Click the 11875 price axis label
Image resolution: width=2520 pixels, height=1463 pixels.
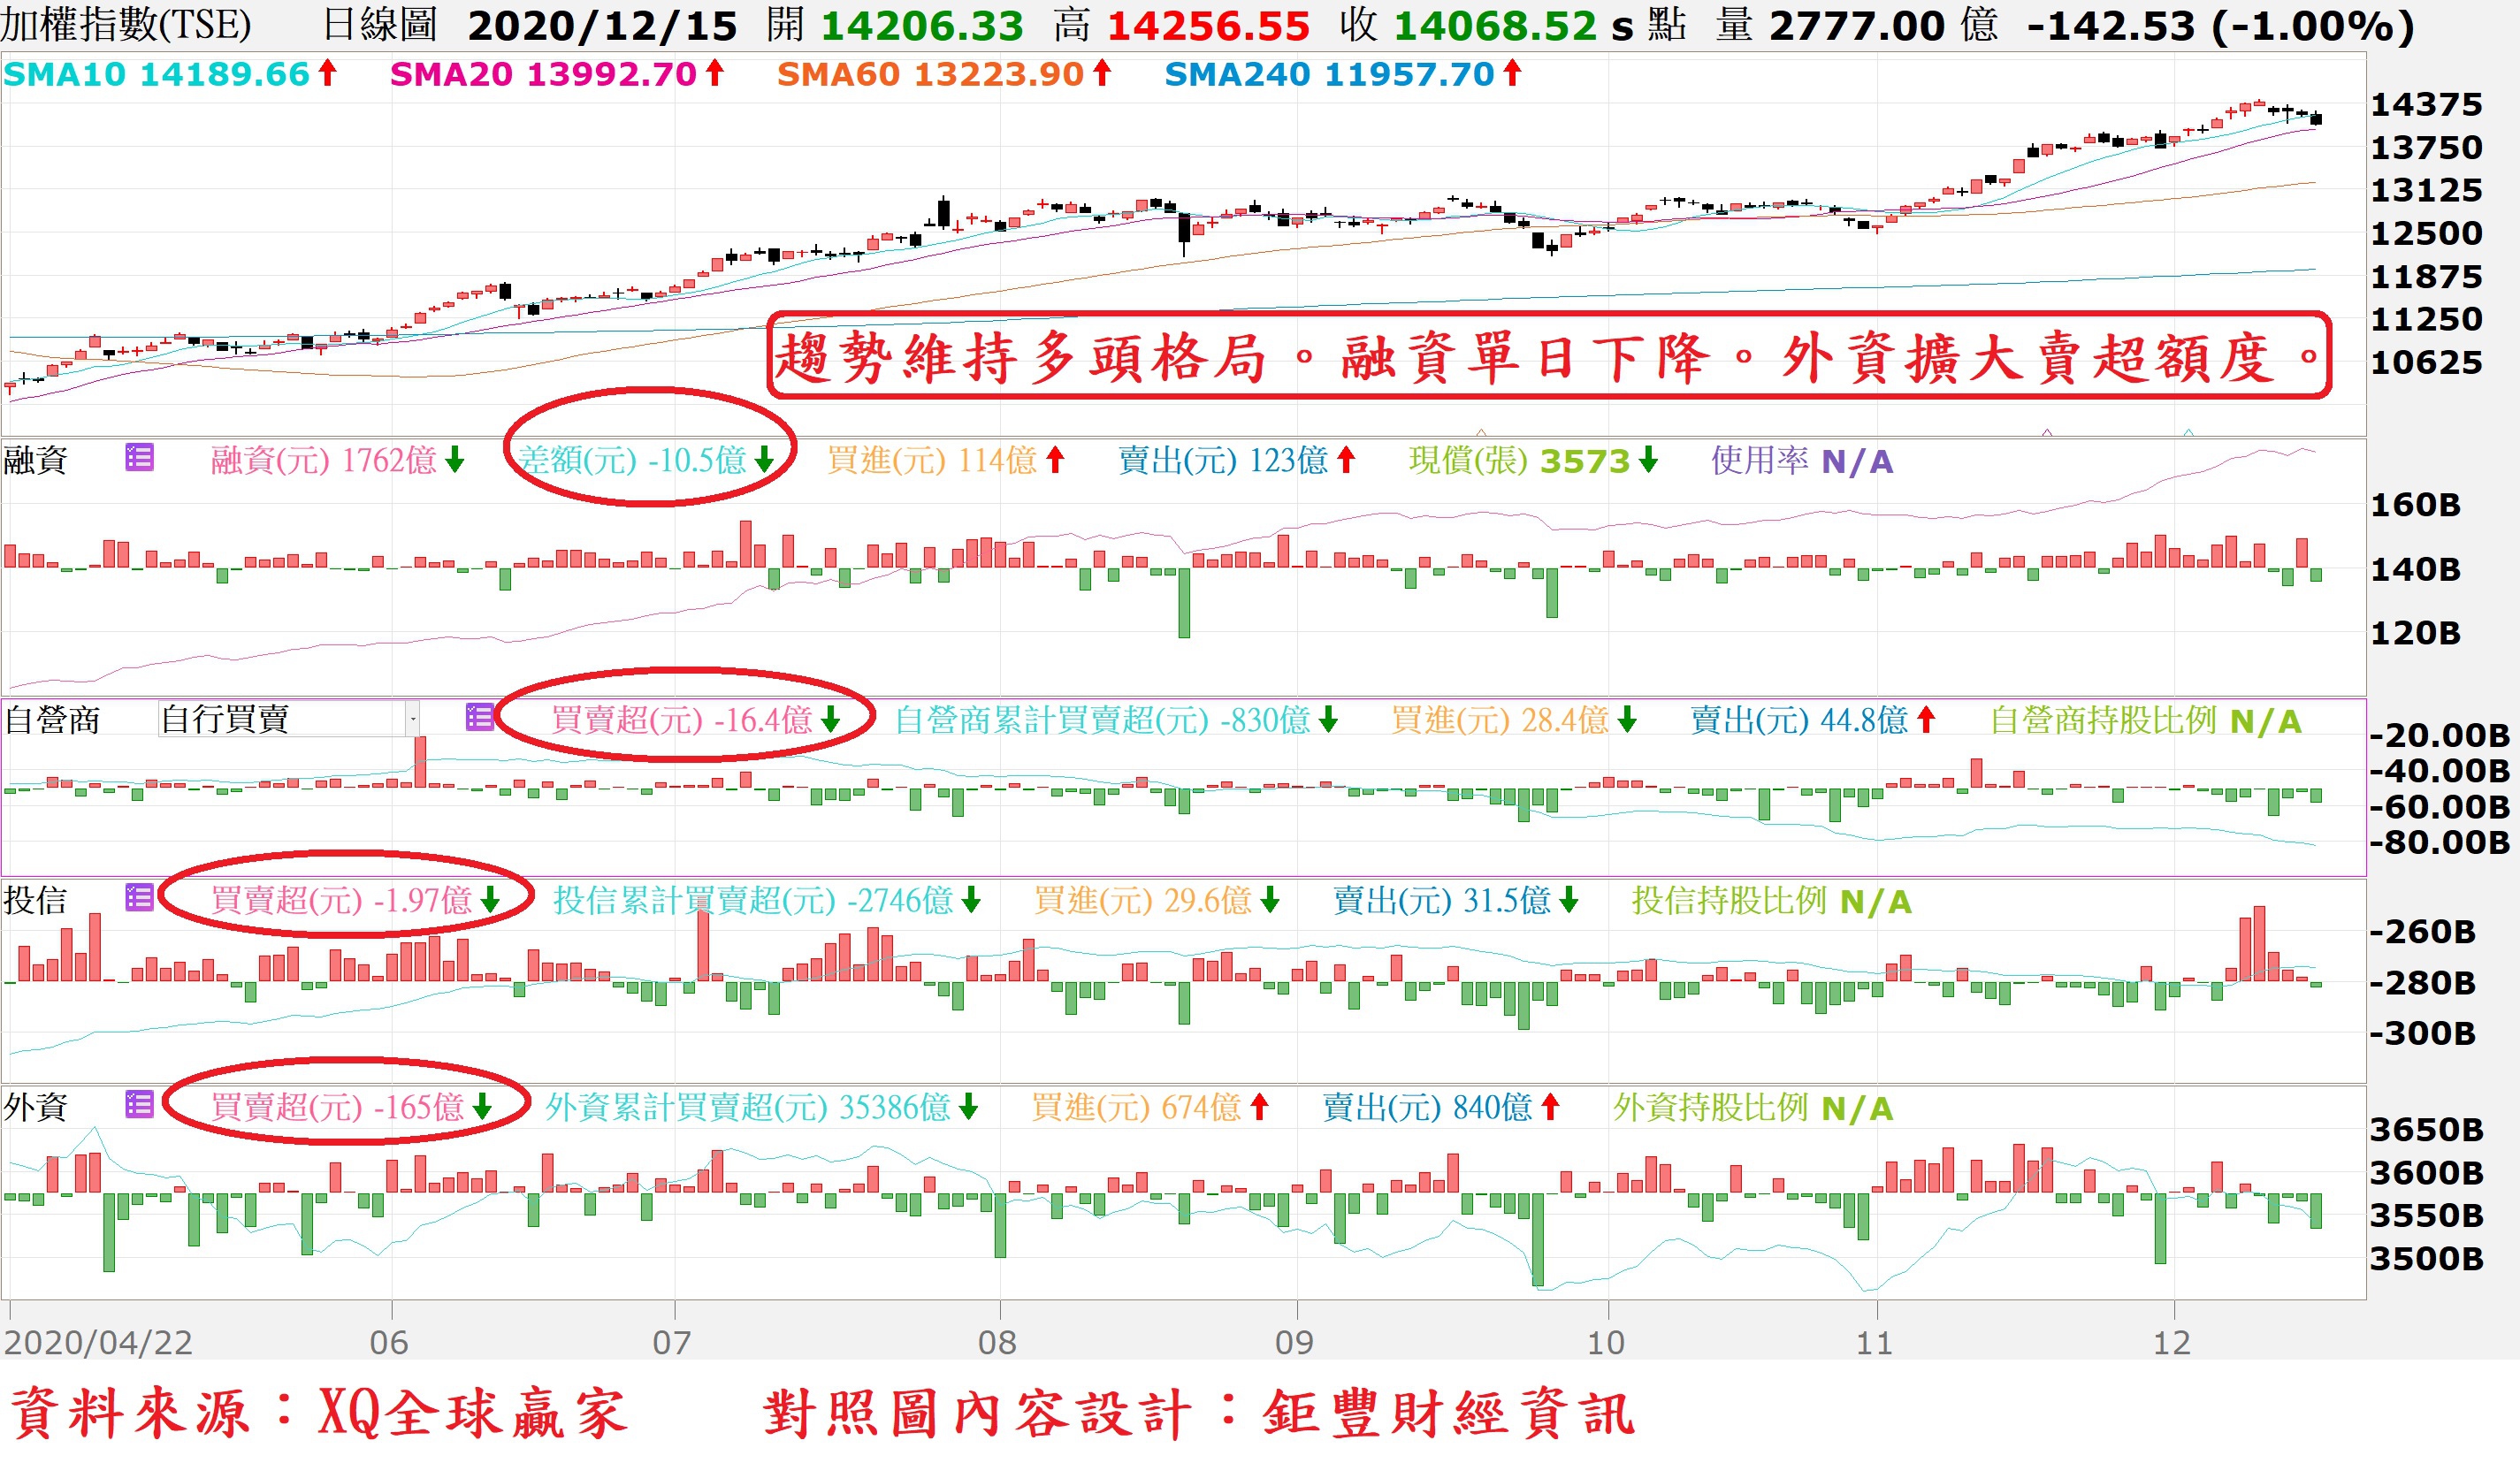[2427, 276]
